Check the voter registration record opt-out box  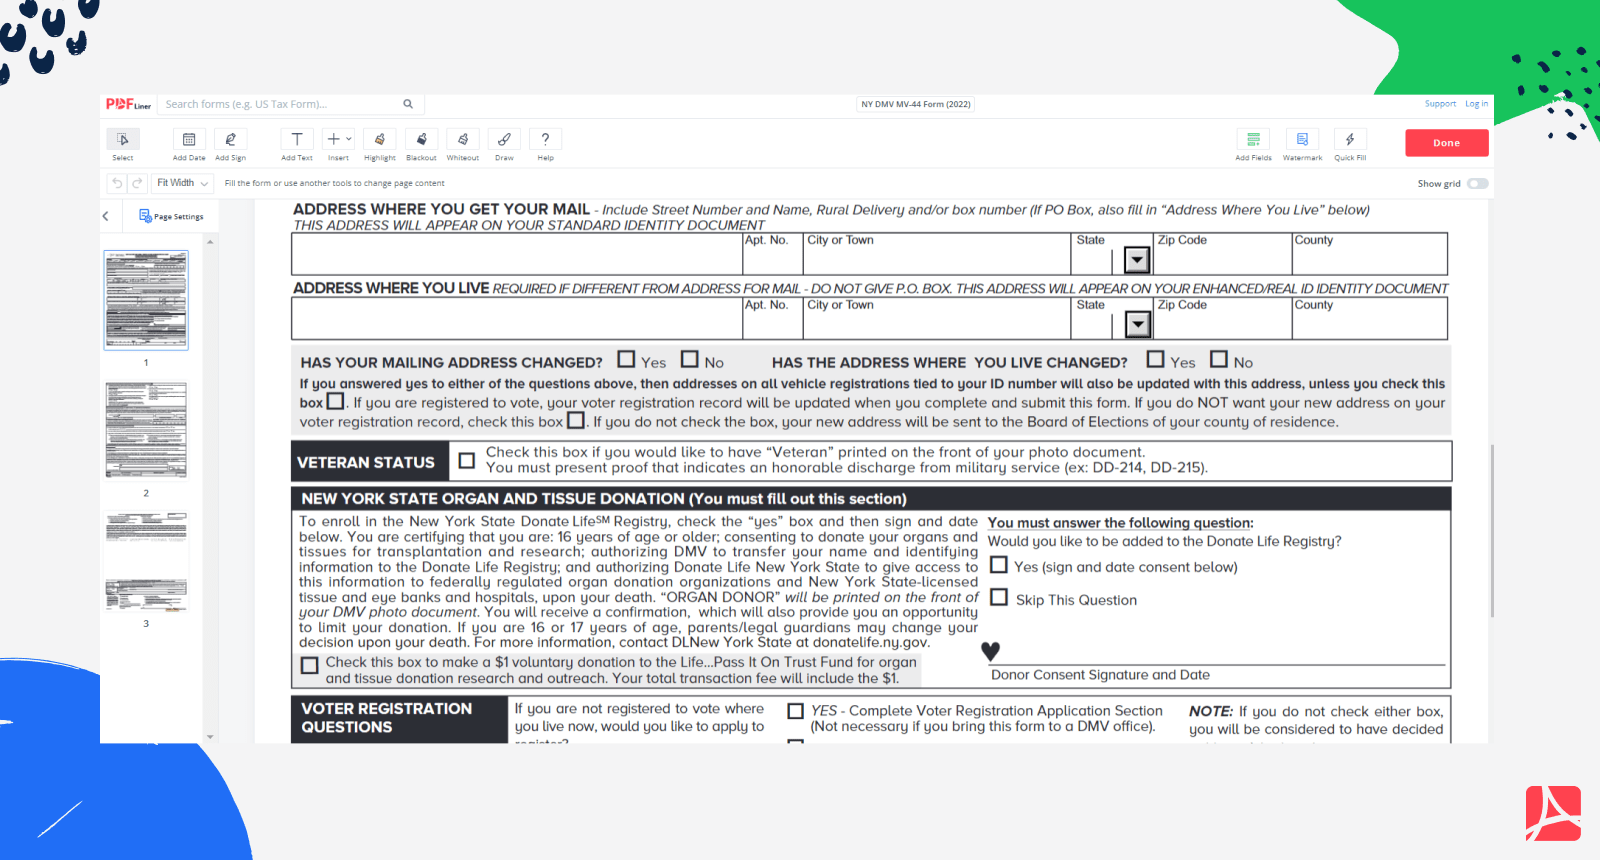pyautogui.click(x=576, y=420)
